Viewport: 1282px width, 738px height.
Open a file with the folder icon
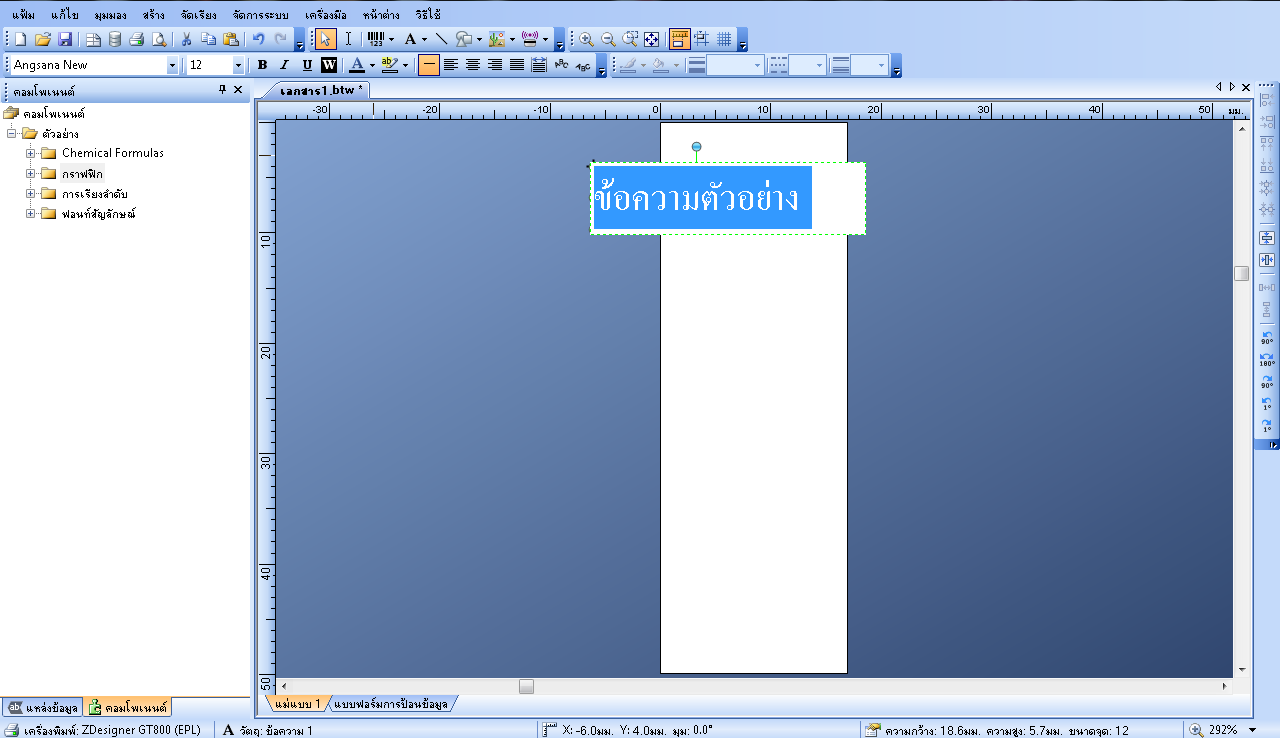[x=42, y=39]
